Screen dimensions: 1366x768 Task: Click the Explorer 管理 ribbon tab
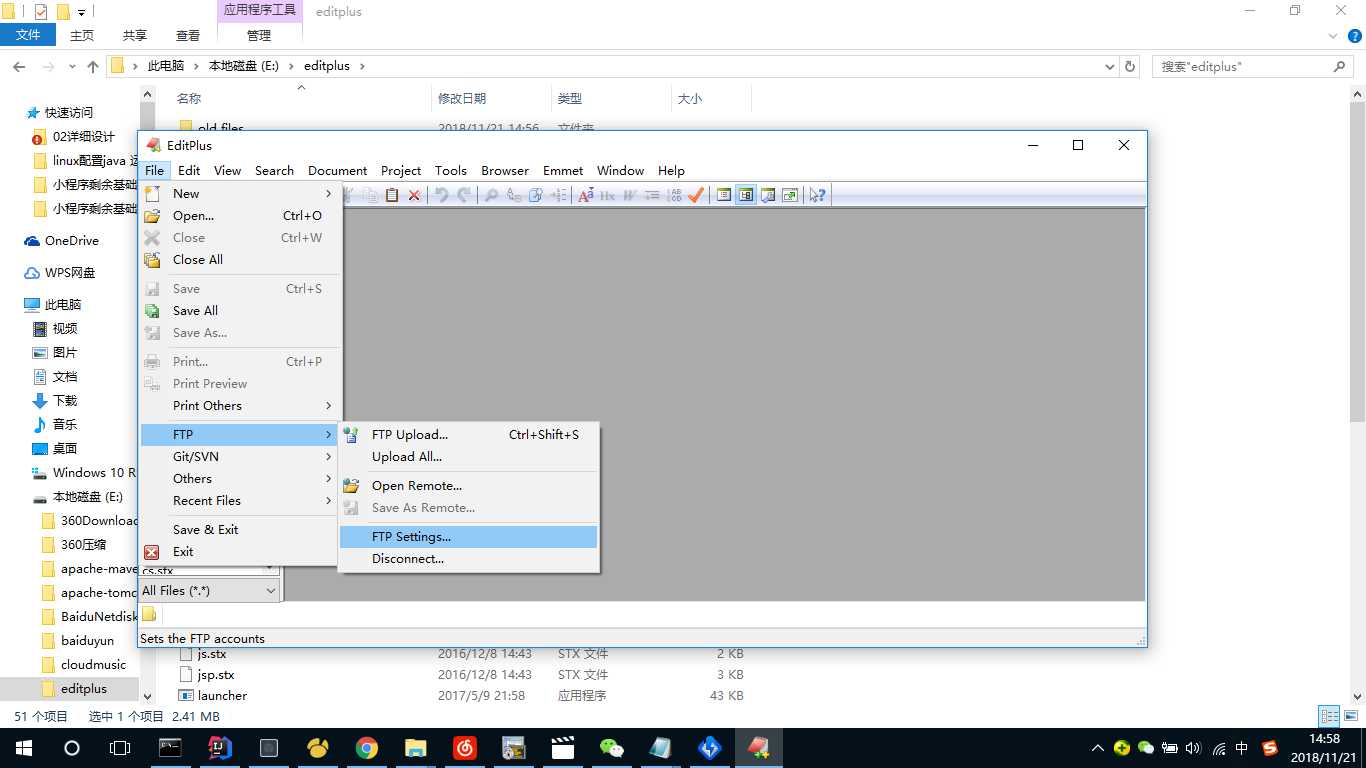[259, 35]
